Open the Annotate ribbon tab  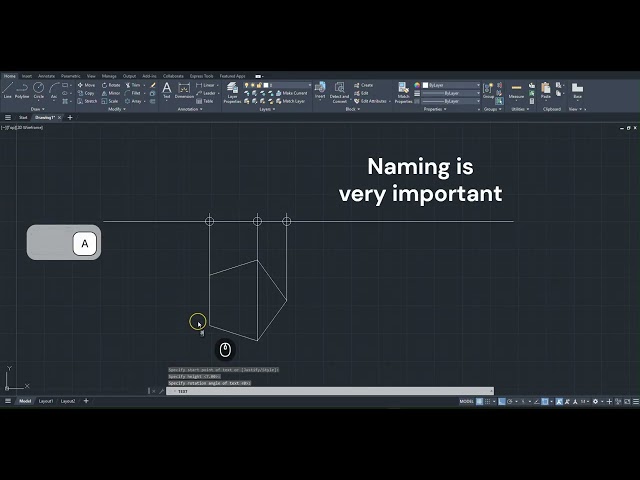tap(46, 76)
